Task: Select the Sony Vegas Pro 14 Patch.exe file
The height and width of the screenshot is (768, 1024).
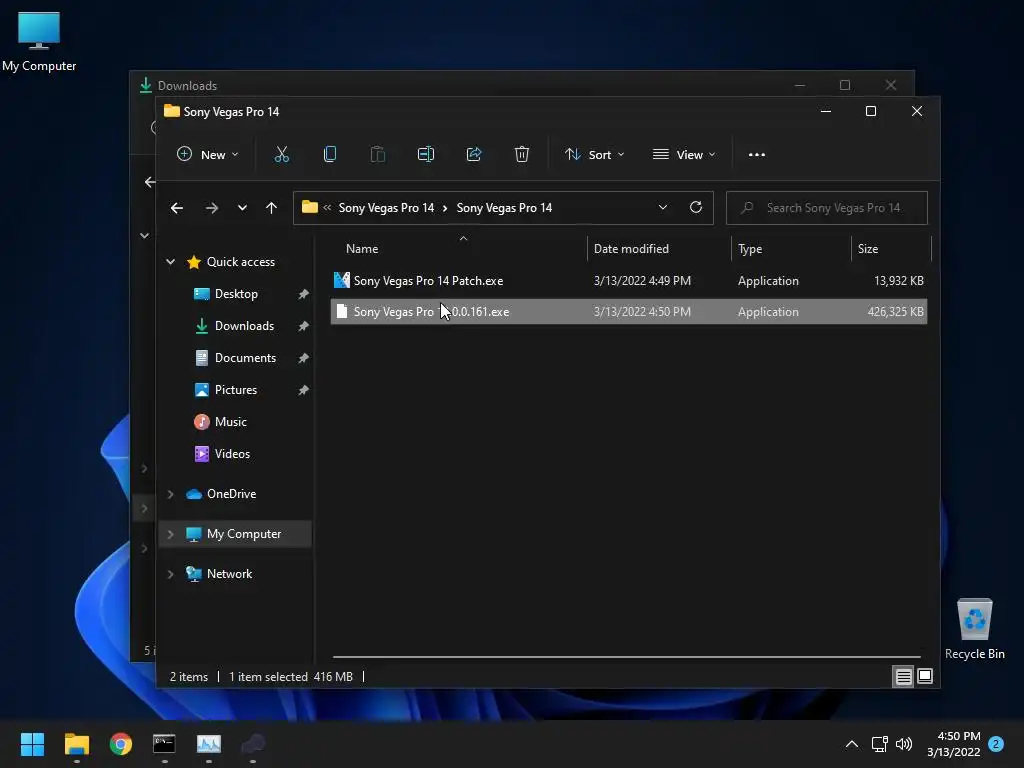Action: click(x=629, y=281)
